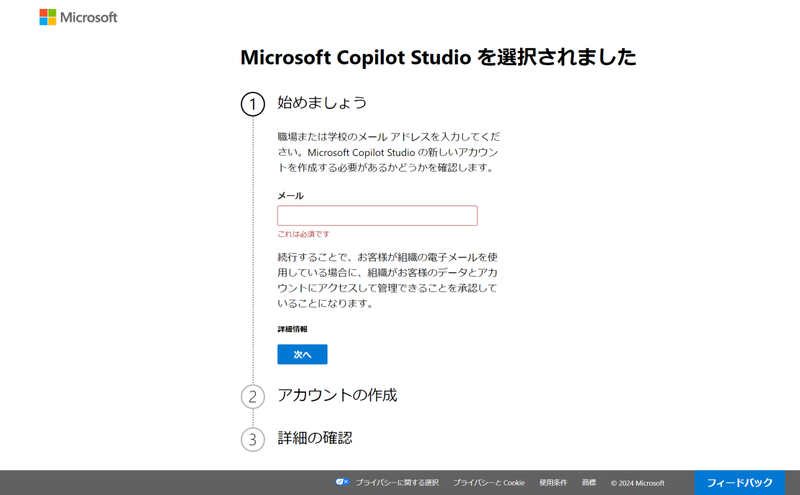Click the Microsoft Copilot Studio page title

click(x=438, y=57)
